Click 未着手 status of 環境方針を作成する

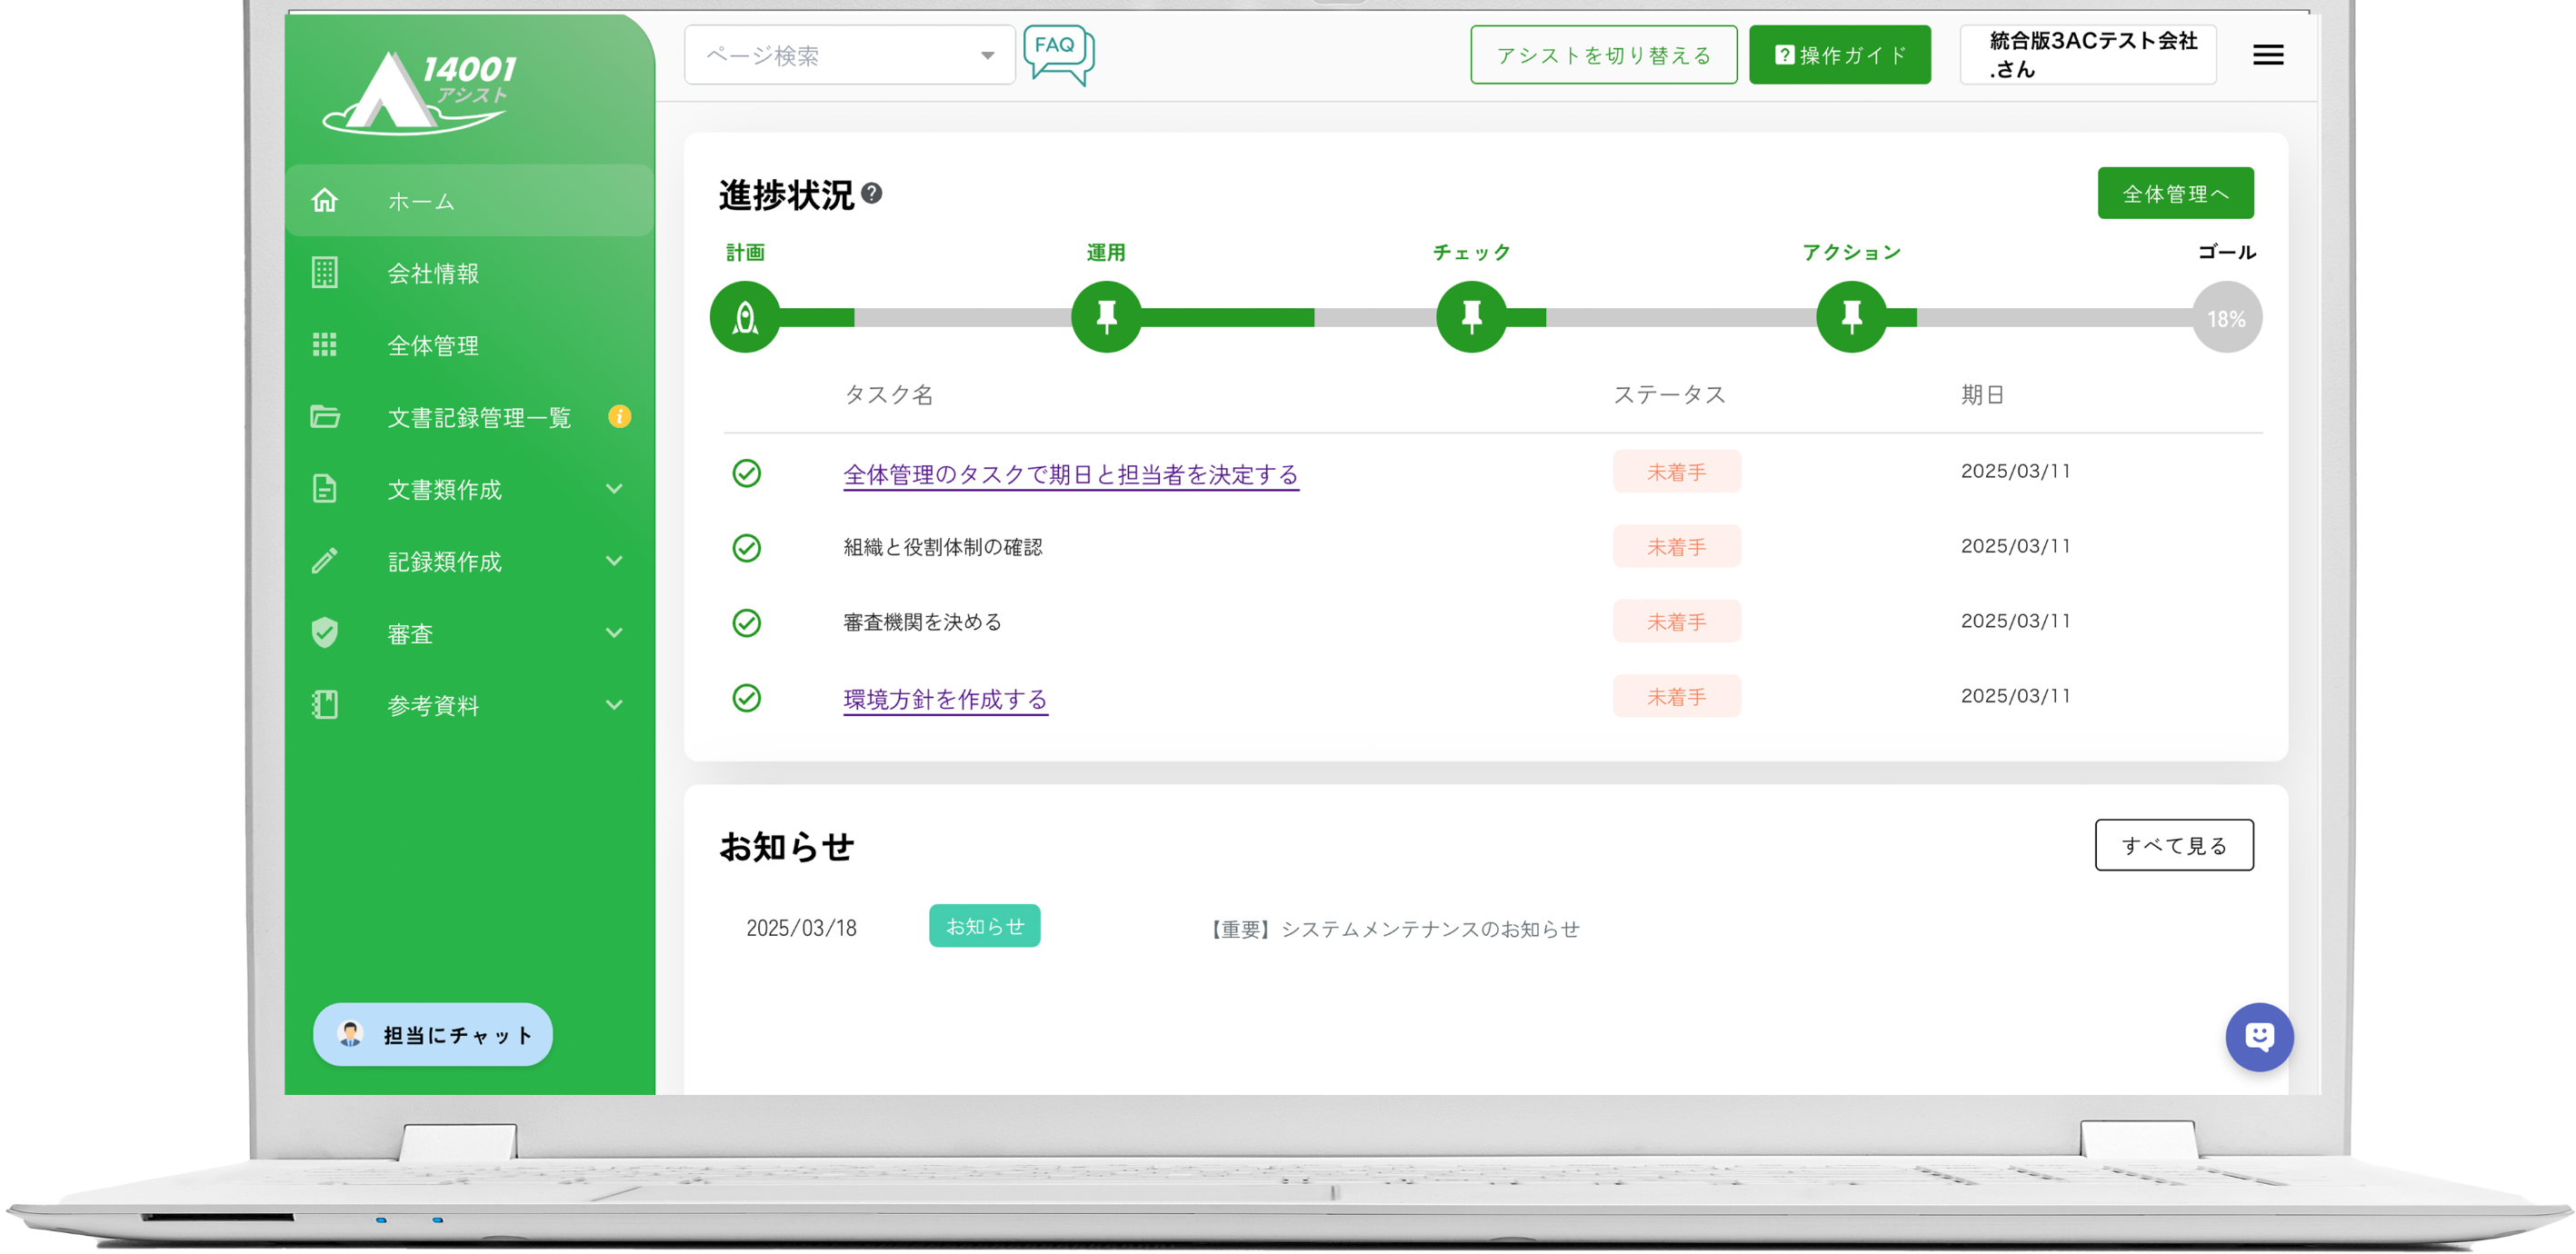(x=1676, y=697)
